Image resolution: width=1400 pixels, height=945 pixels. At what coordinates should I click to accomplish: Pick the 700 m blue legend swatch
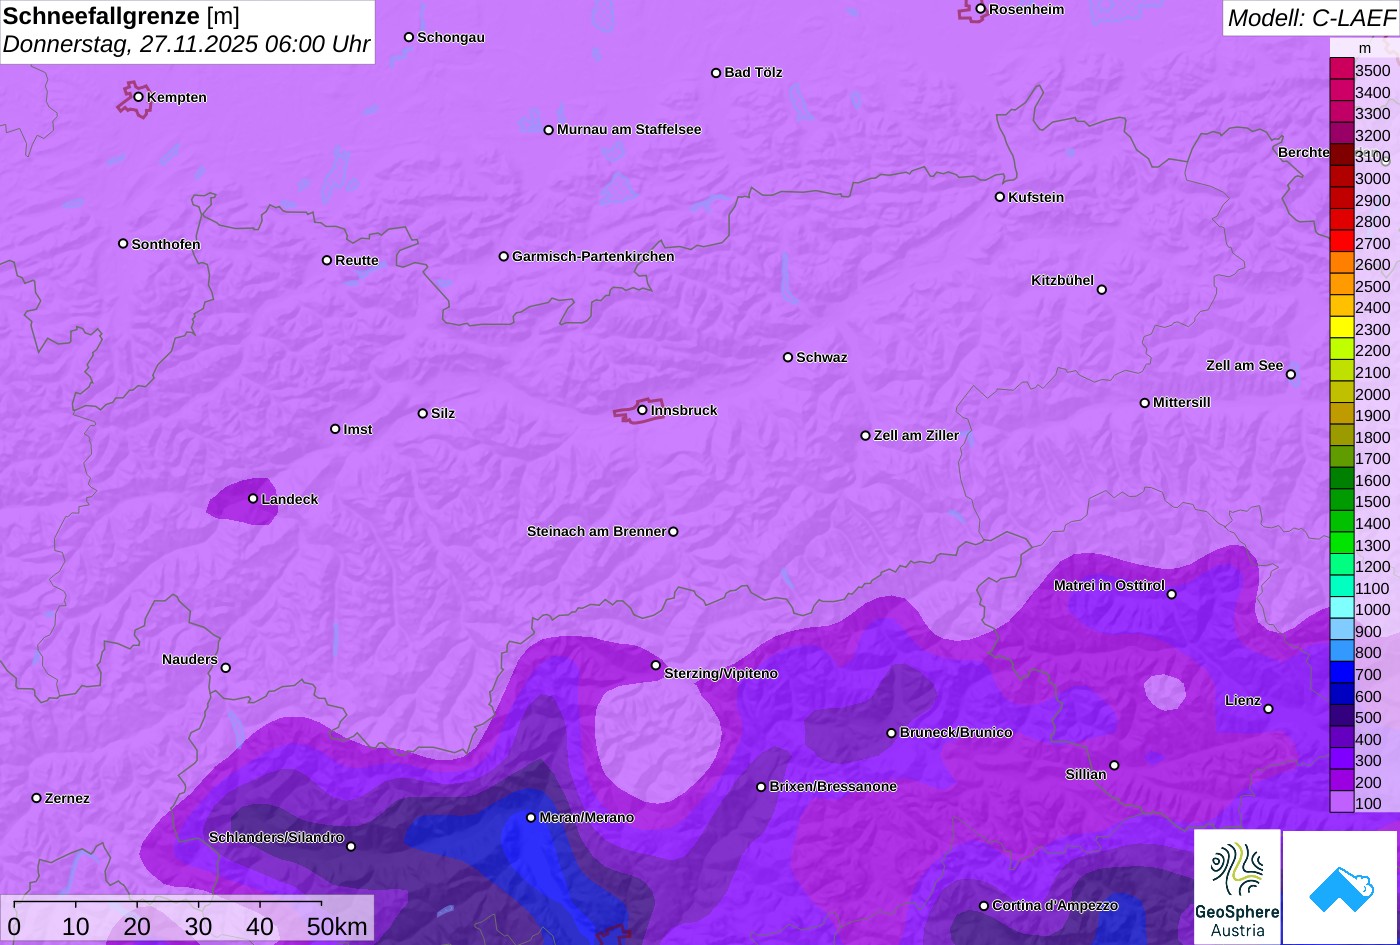click(x=1341, y=673)
